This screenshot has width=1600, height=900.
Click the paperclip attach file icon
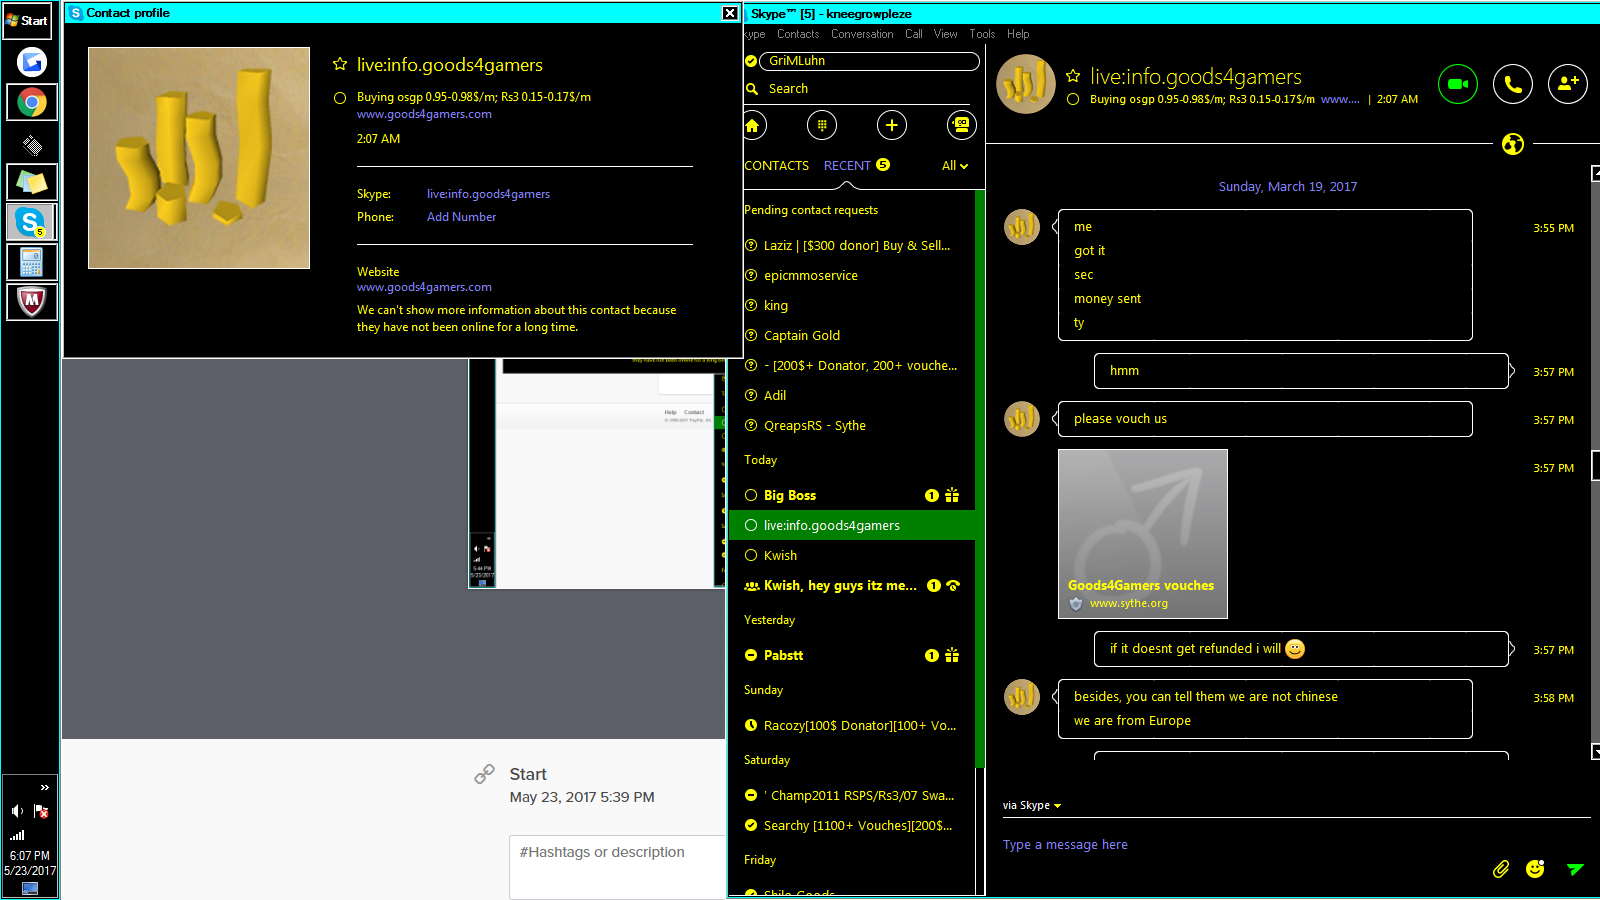click(1501, 869)
